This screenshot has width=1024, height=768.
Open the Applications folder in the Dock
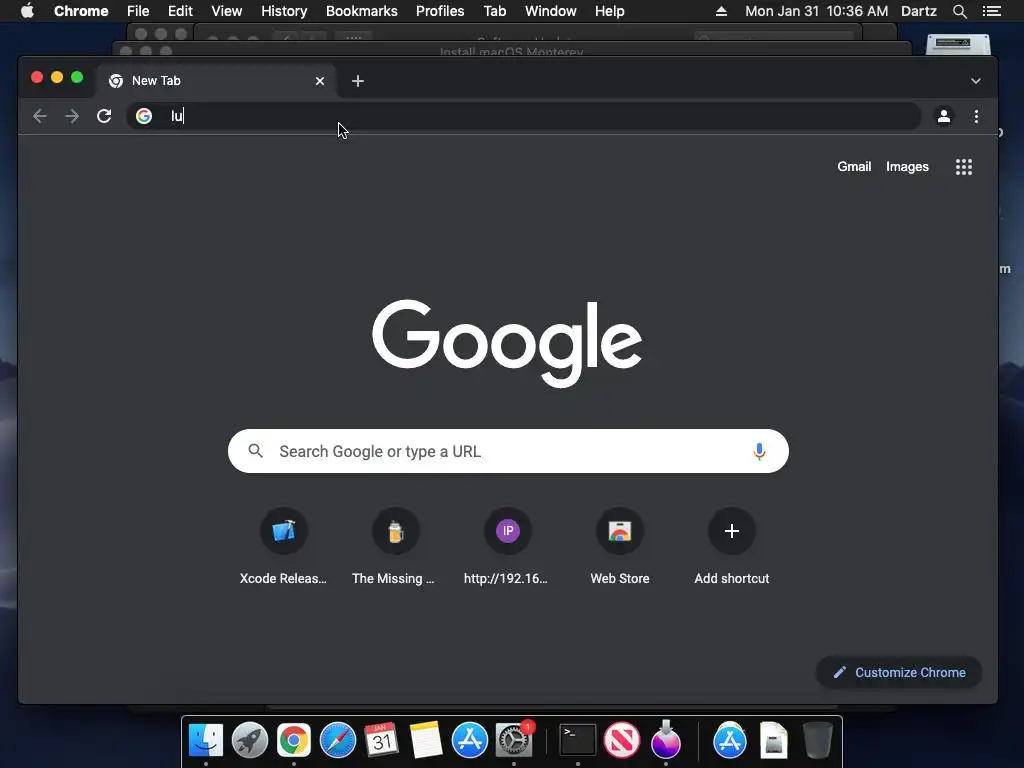tap(729, 740)
